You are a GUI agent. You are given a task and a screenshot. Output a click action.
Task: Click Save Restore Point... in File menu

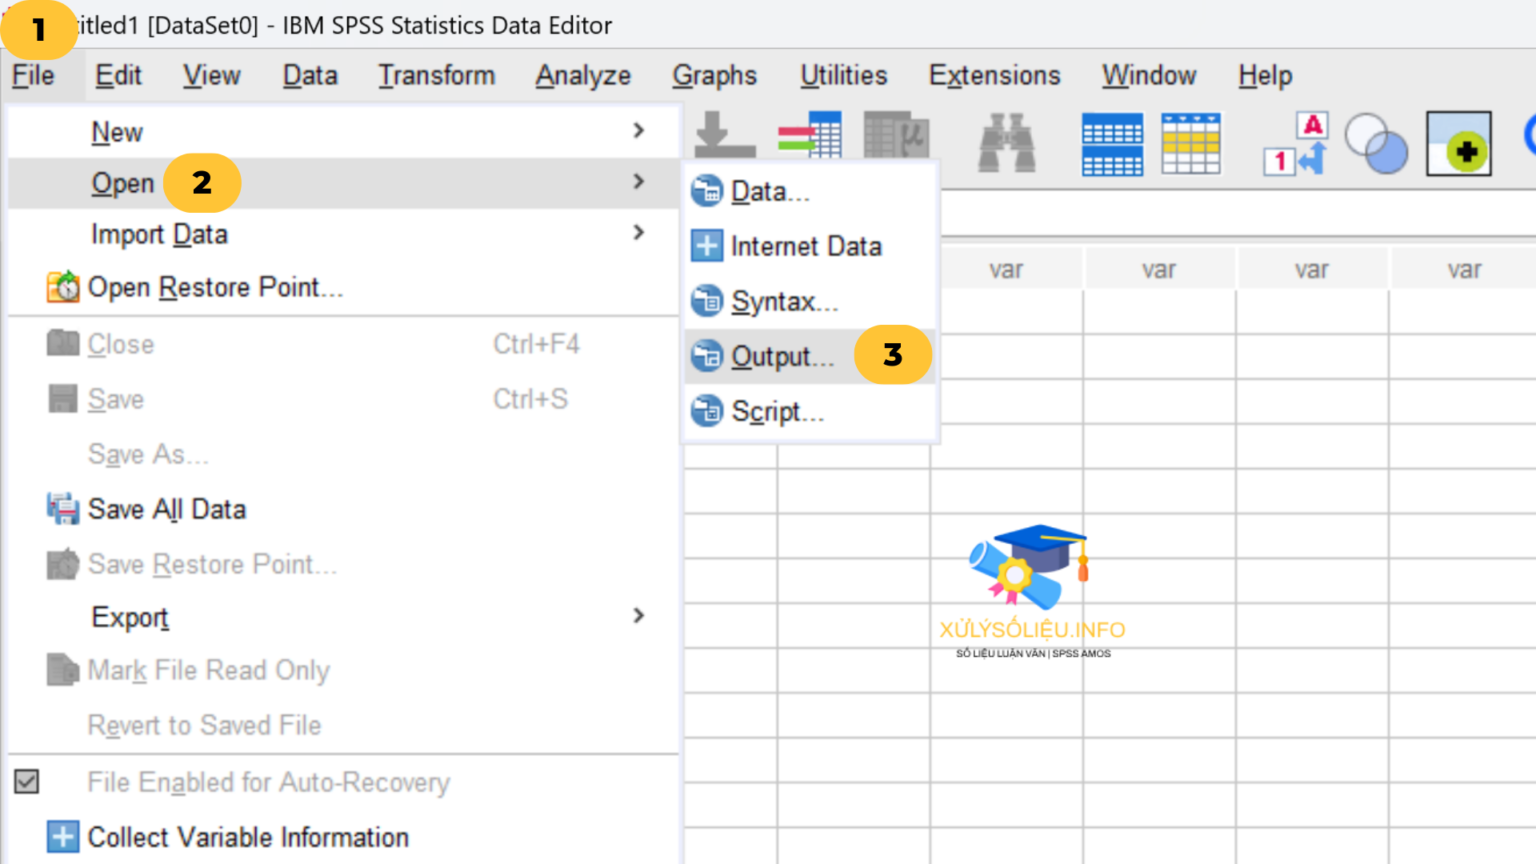point(343,564)
